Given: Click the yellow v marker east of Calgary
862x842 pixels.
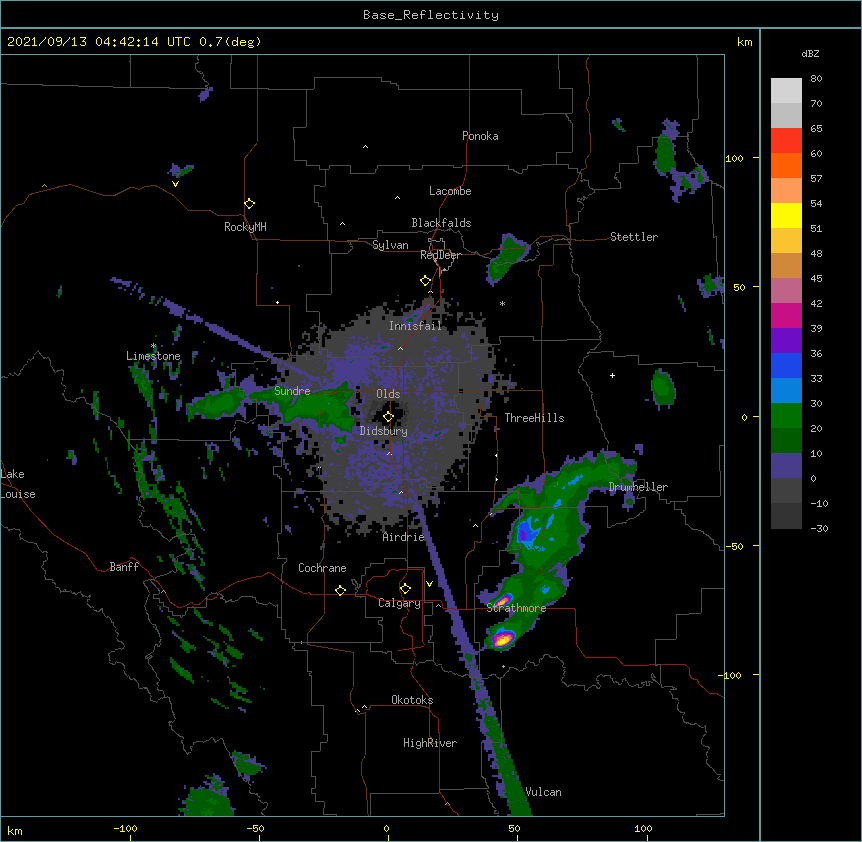Looking at the screenshot, I should pos(429,584).
